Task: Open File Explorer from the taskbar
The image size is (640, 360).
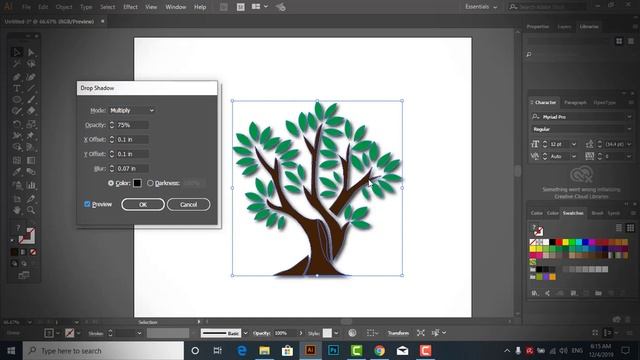Action: 264,350
